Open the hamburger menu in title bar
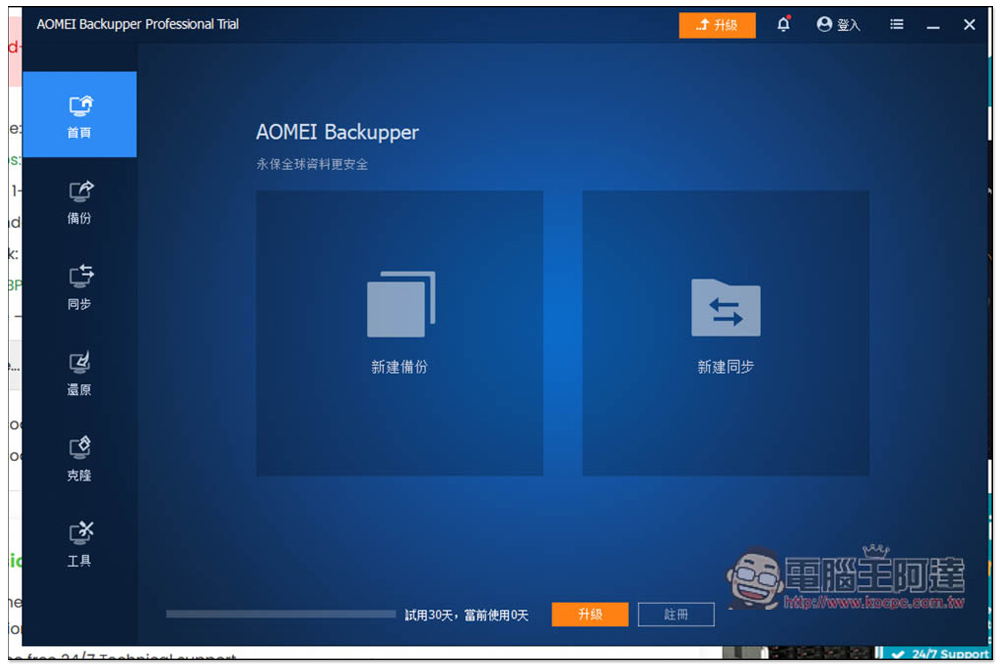This screenshot has width=1000, height=667. 896,25
